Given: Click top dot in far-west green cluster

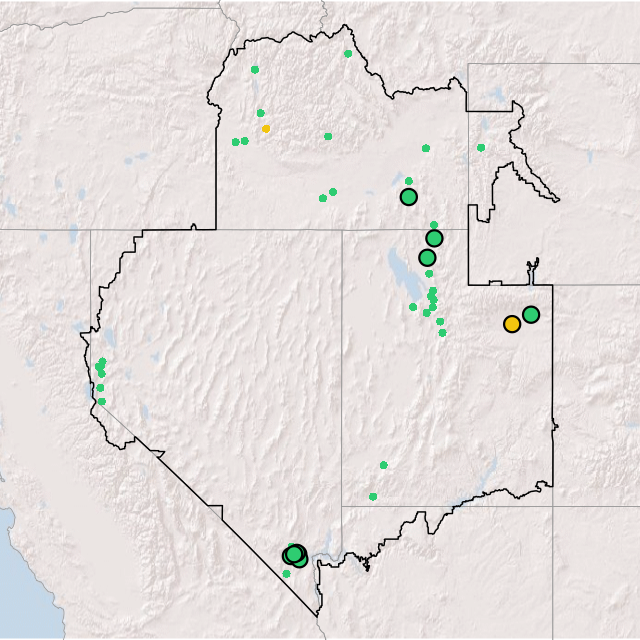Looking at the screenshot, I should click(102, 361).
